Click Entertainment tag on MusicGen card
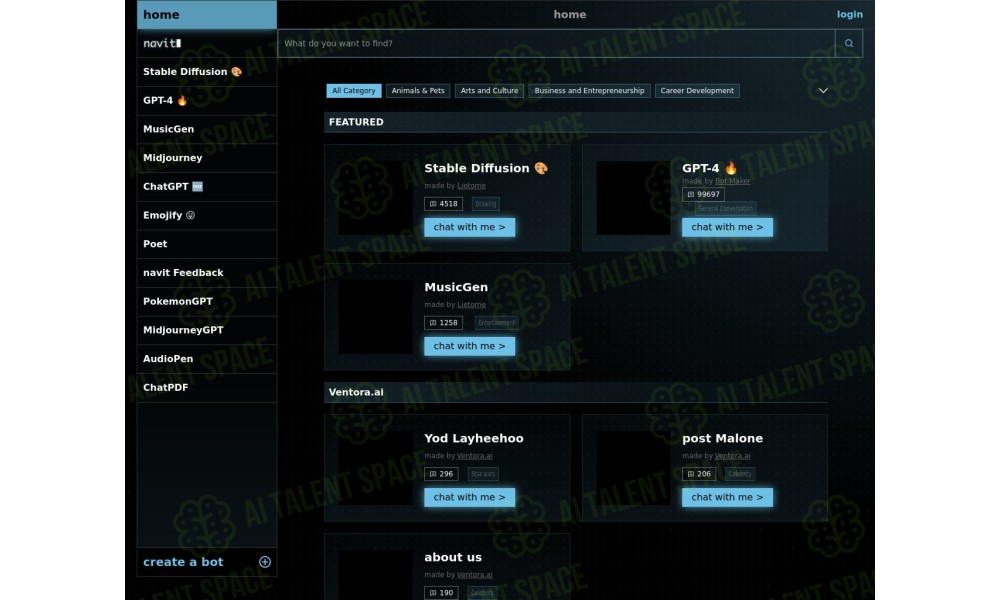 tap(496, 323)
